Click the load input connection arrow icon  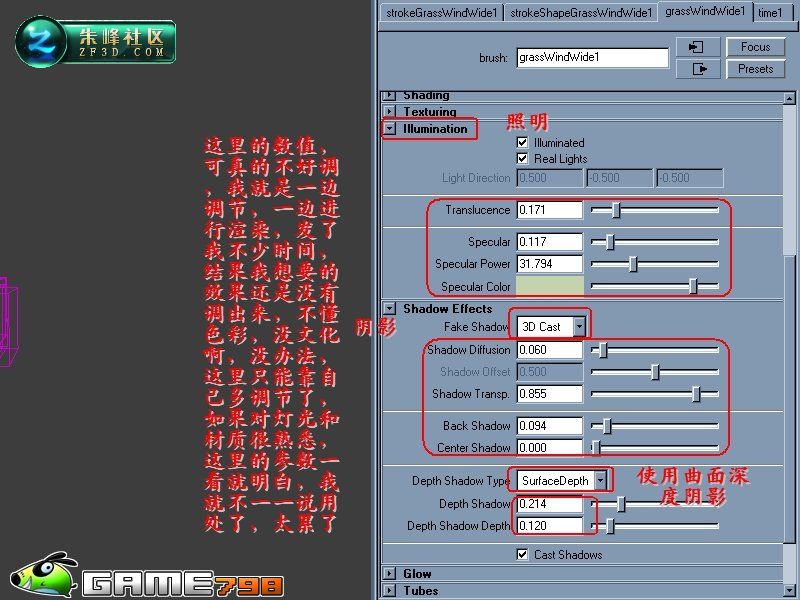pyautogui.click(x=697, y=47)
